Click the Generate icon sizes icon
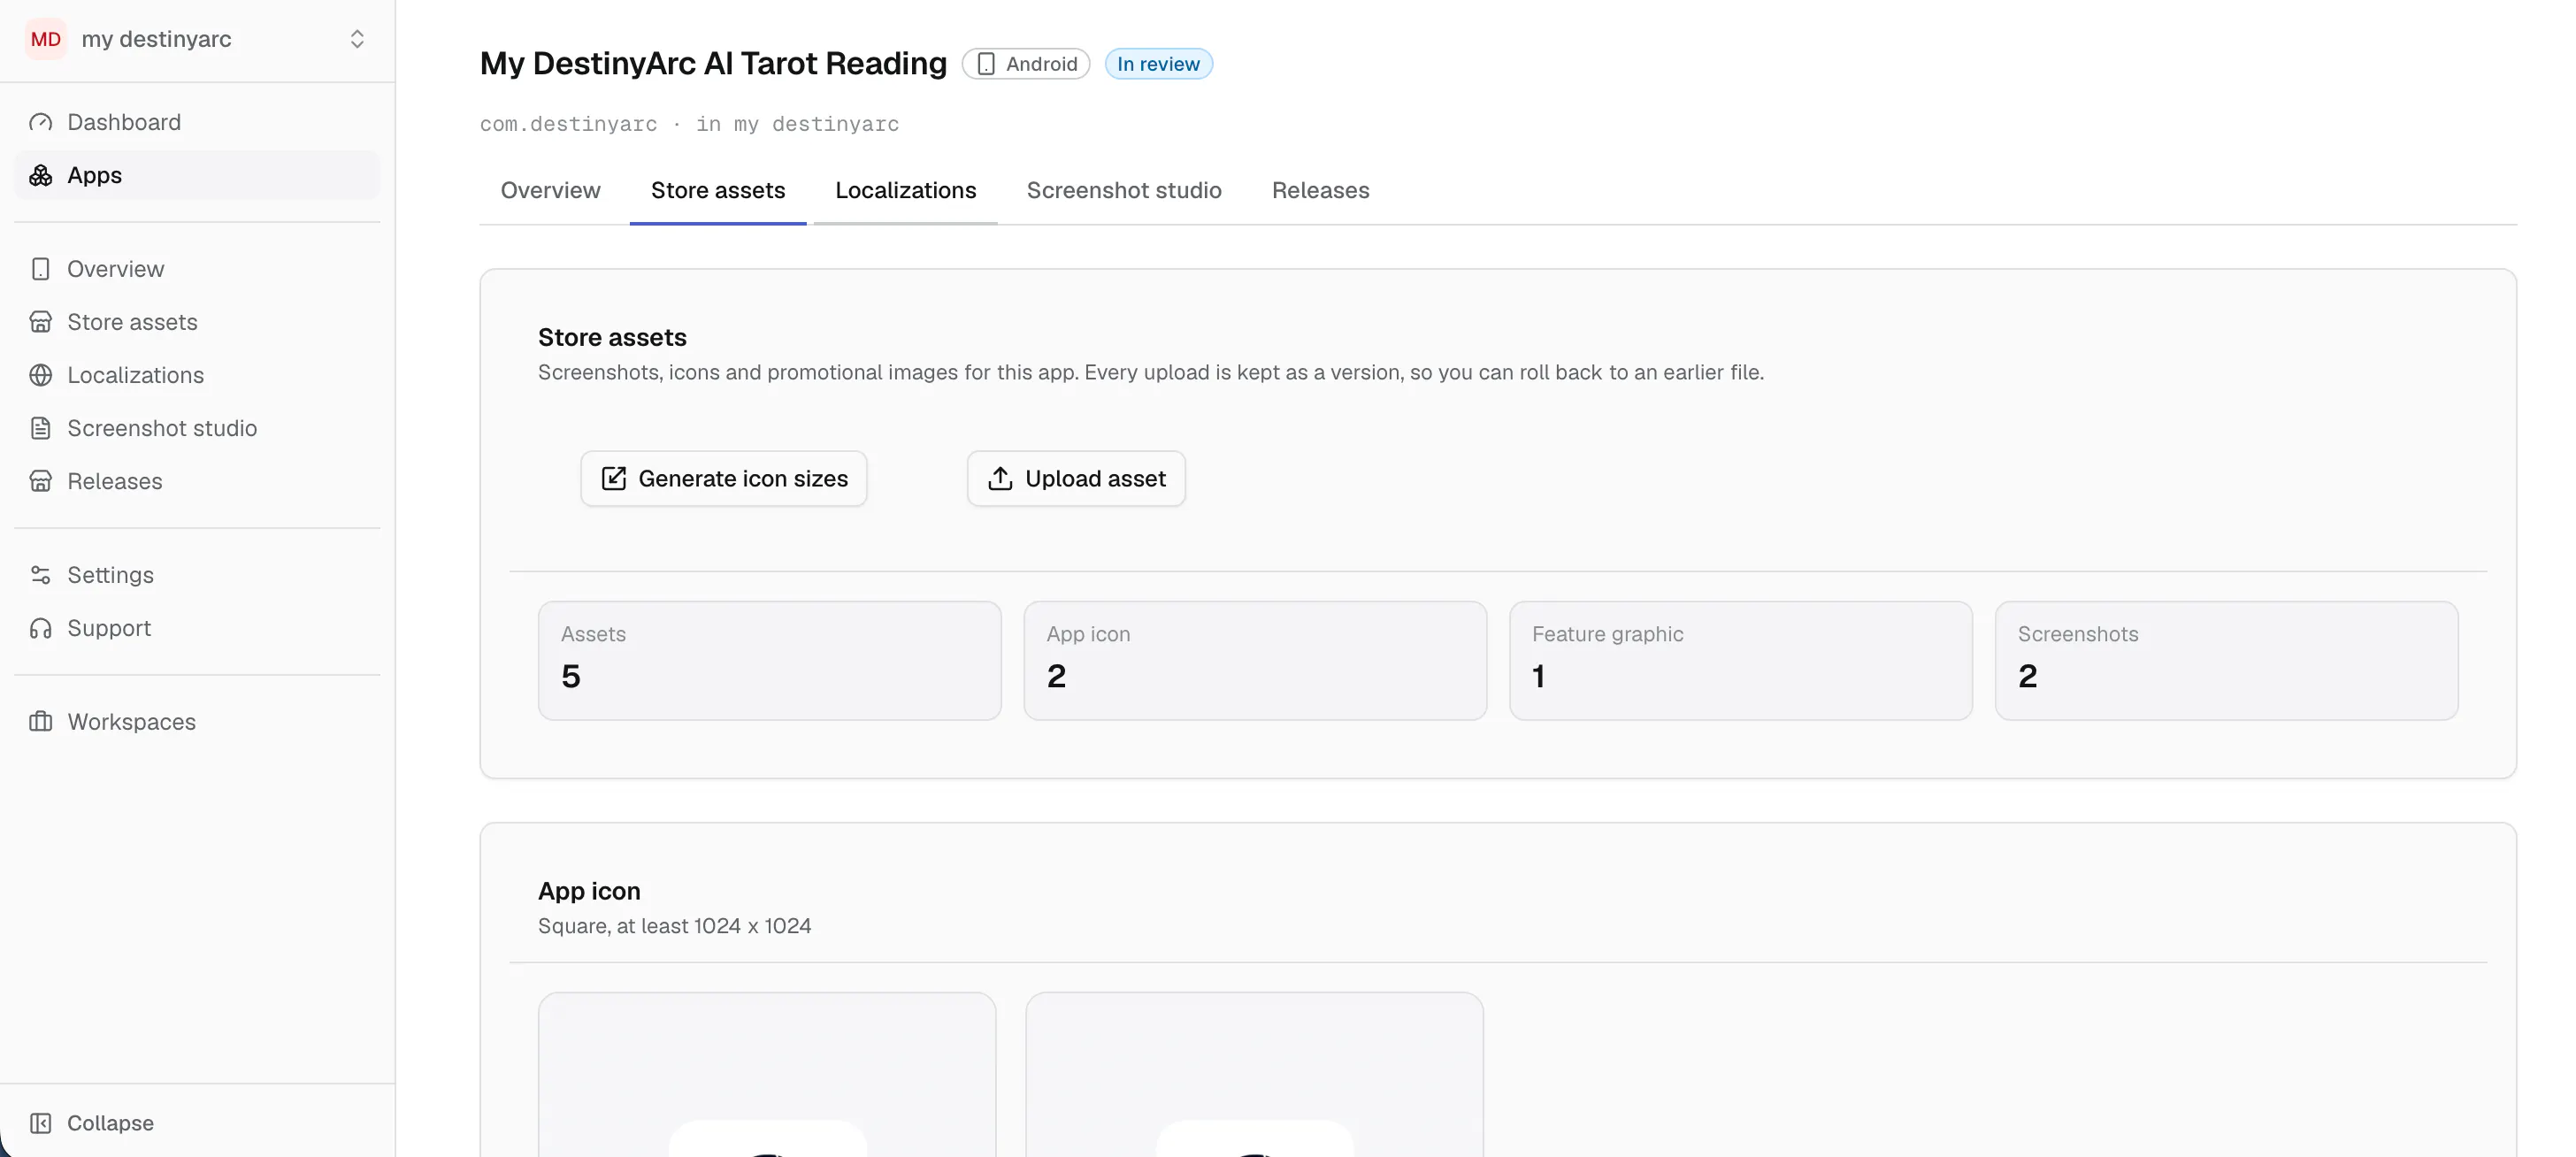 click(614, 479)
